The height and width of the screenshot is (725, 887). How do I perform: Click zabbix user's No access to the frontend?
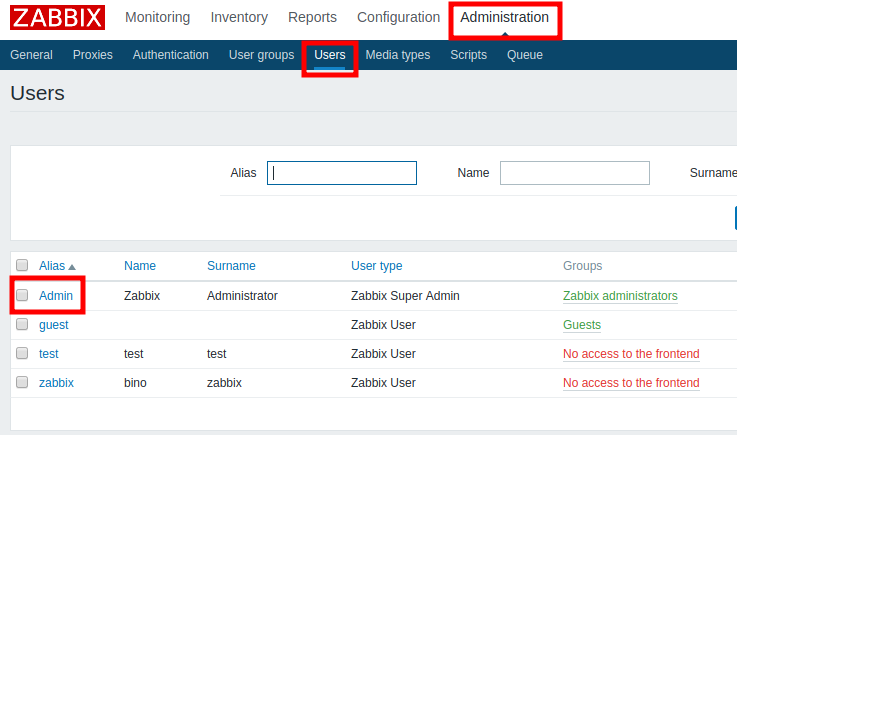(631, 383)
